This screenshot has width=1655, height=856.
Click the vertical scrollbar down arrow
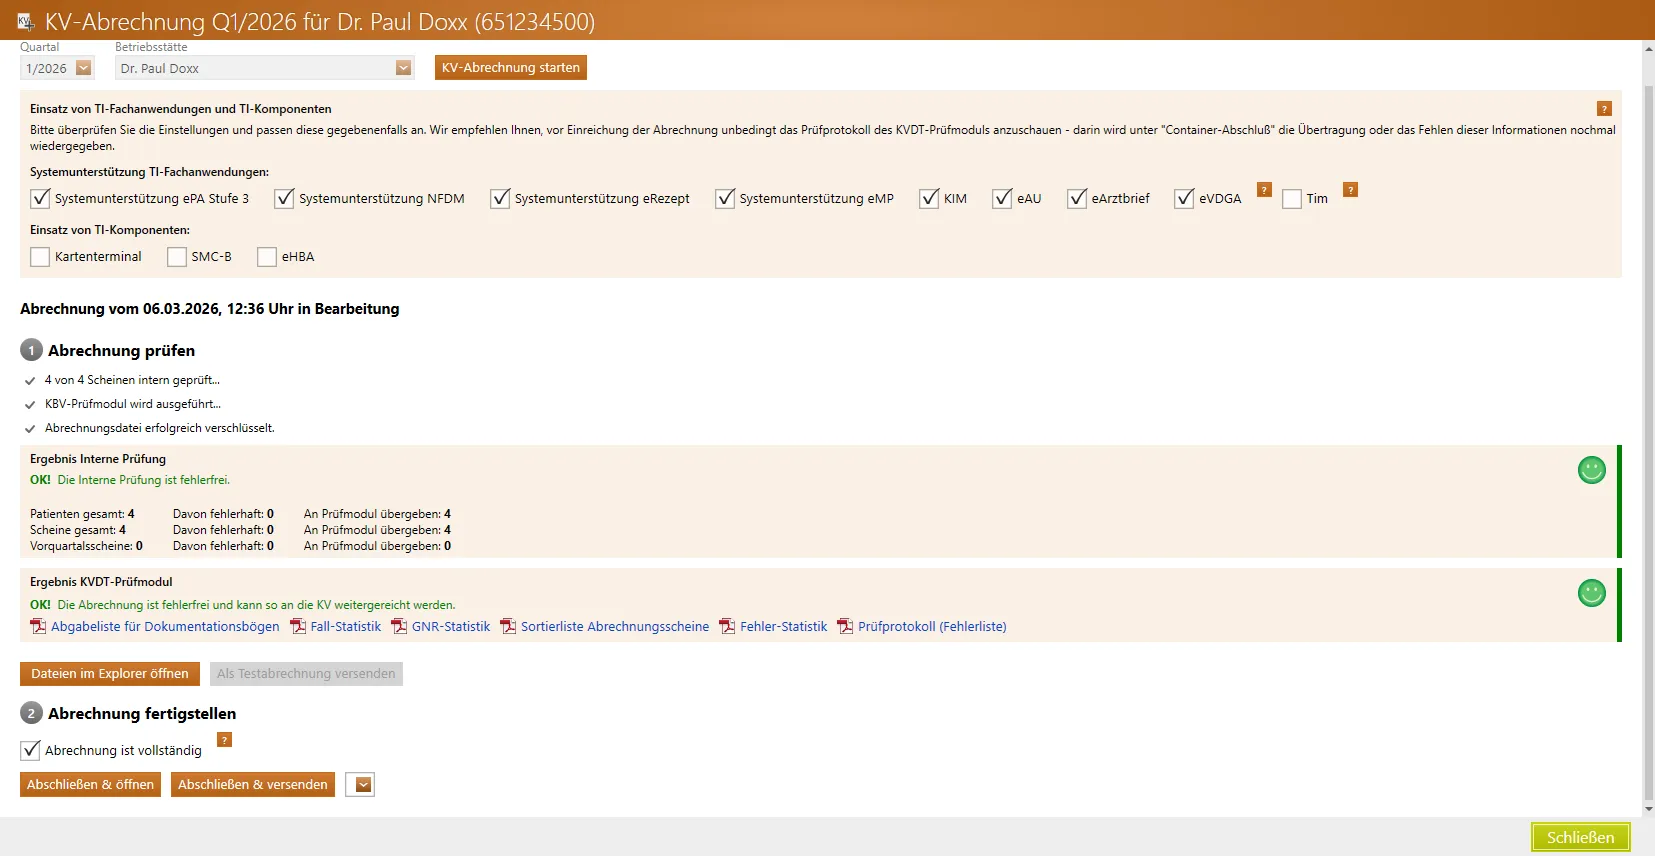coord(1648,809)
